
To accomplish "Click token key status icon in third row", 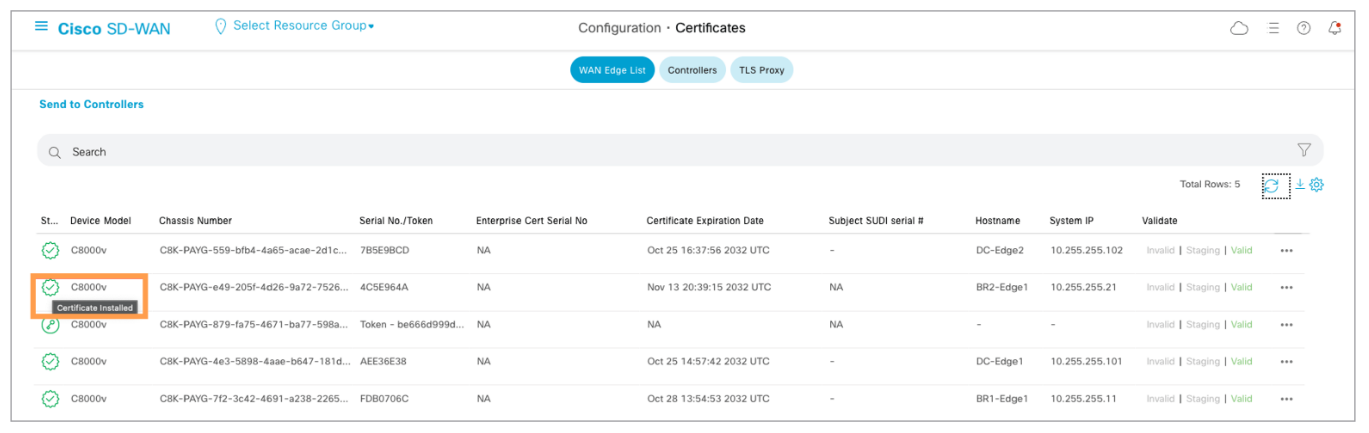I will click(50, 325).
